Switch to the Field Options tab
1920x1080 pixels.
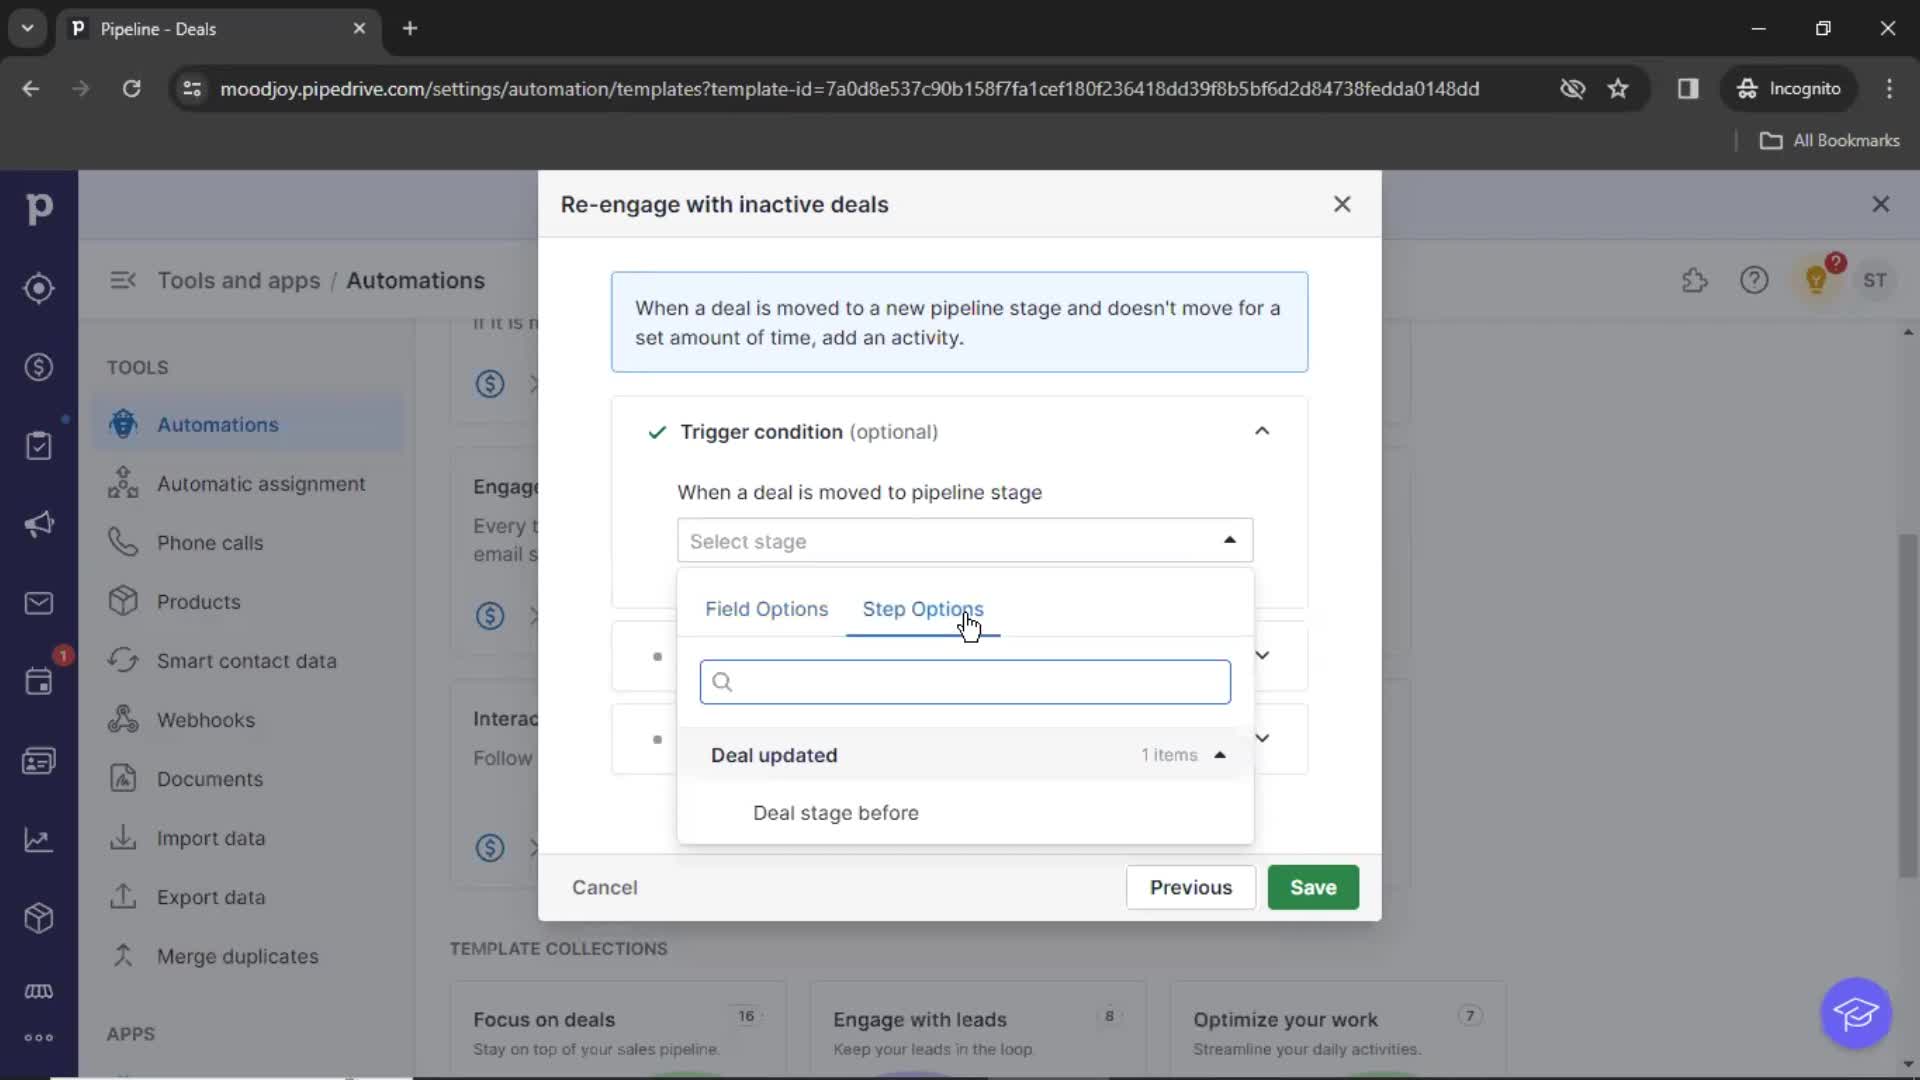pyautogui.click(x=766, y=608)
